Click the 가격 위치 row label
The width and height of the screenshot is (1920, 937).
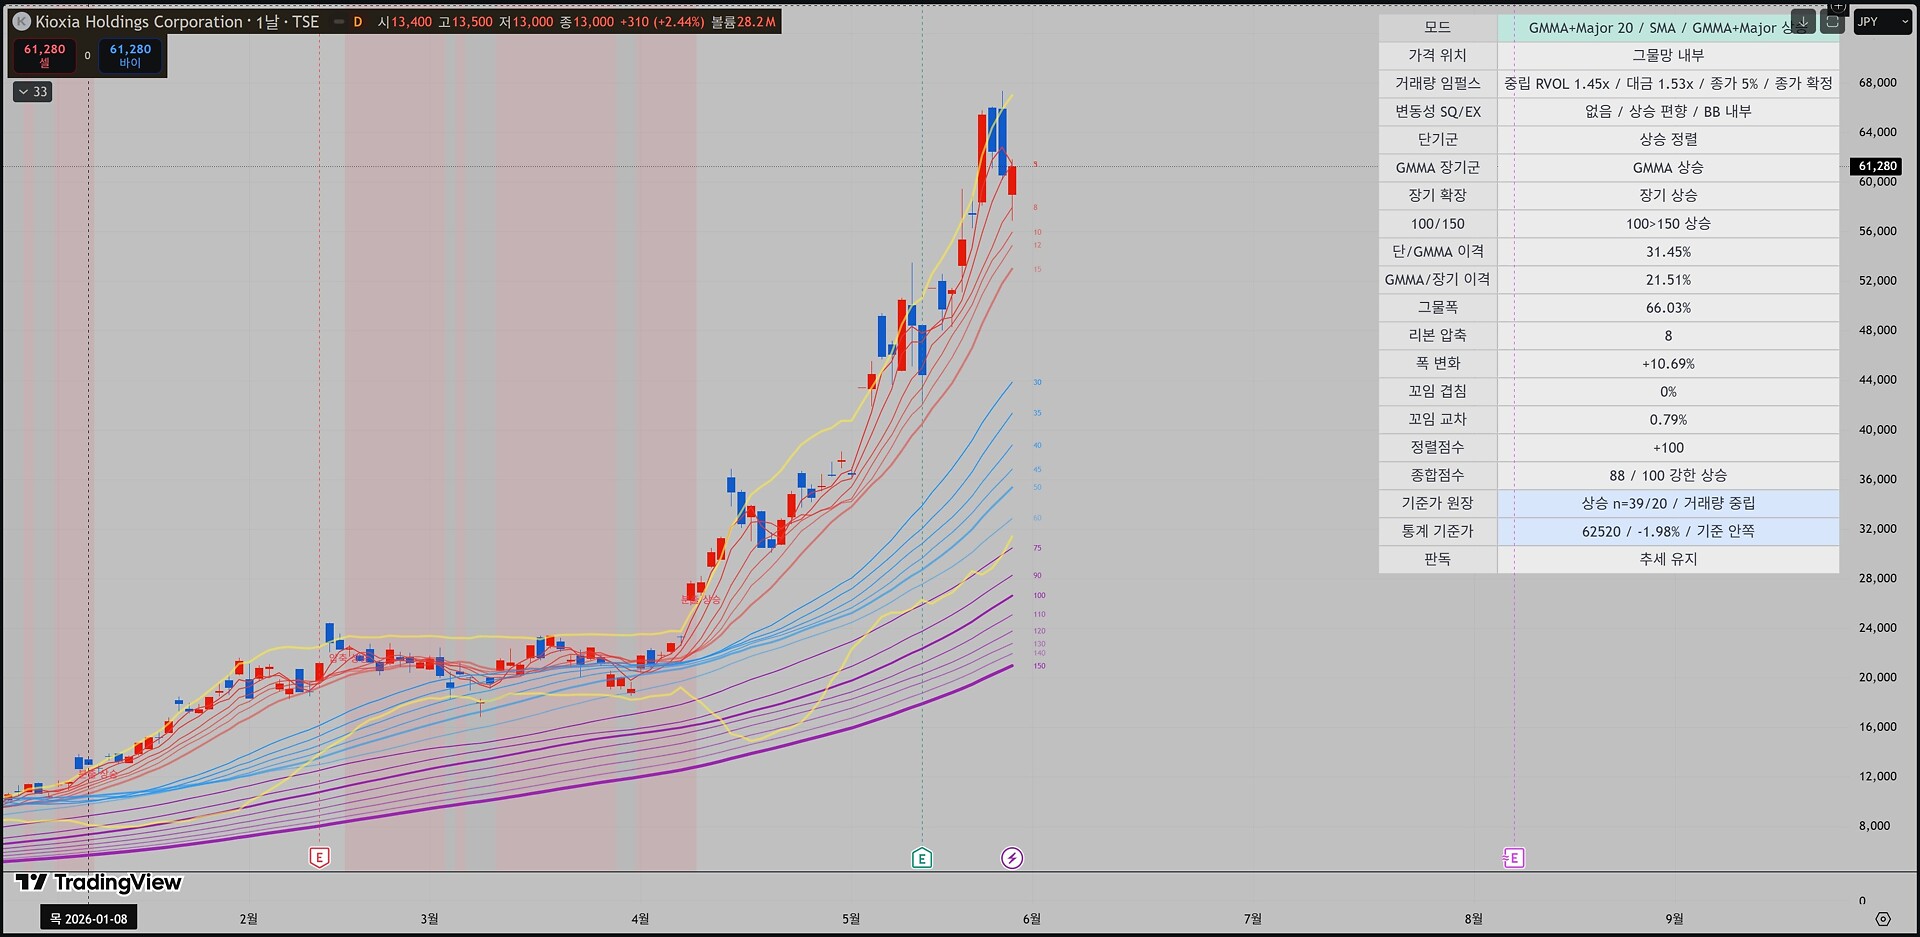pos(1437,55)
